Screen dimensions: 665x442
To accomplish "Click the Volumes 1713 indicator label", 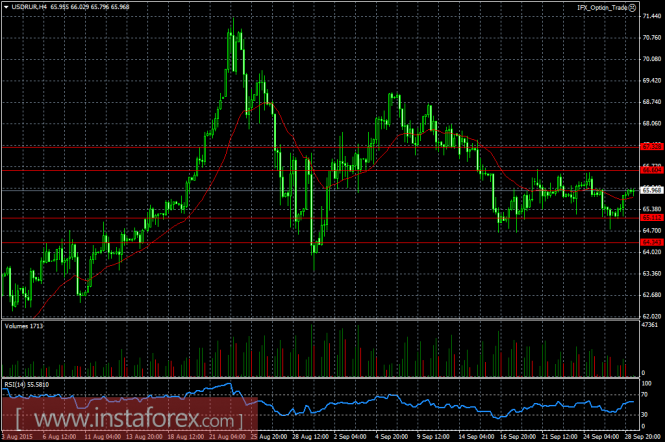I will pyautogui.click(x=24, y=326).
